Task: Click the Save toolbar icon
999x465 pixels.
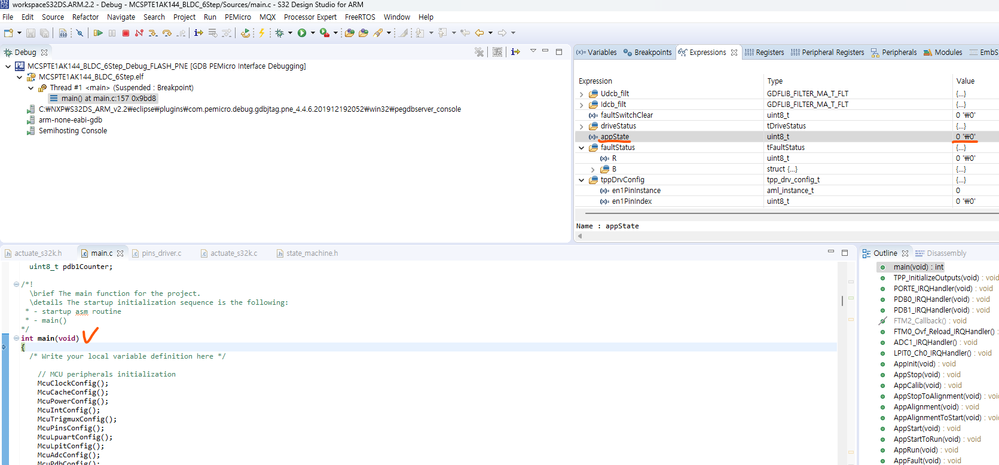Action: click(x=31, y=32)
